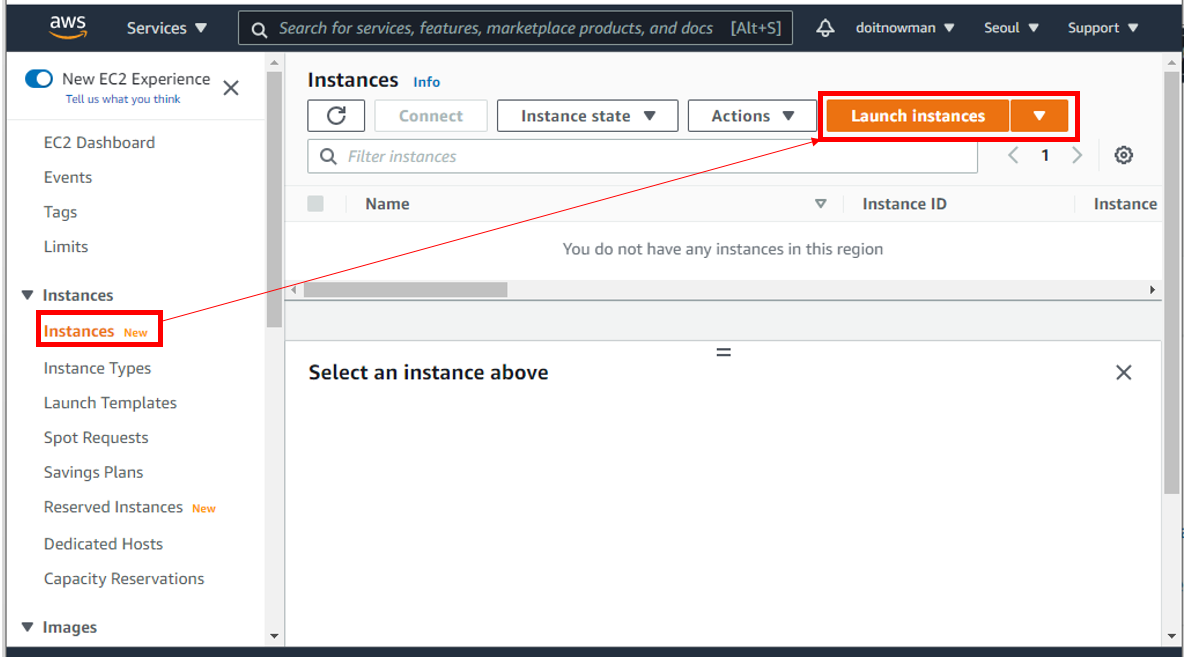Open the Seoul region selector
1189x660 pixels.
[x=1011, y=28]
